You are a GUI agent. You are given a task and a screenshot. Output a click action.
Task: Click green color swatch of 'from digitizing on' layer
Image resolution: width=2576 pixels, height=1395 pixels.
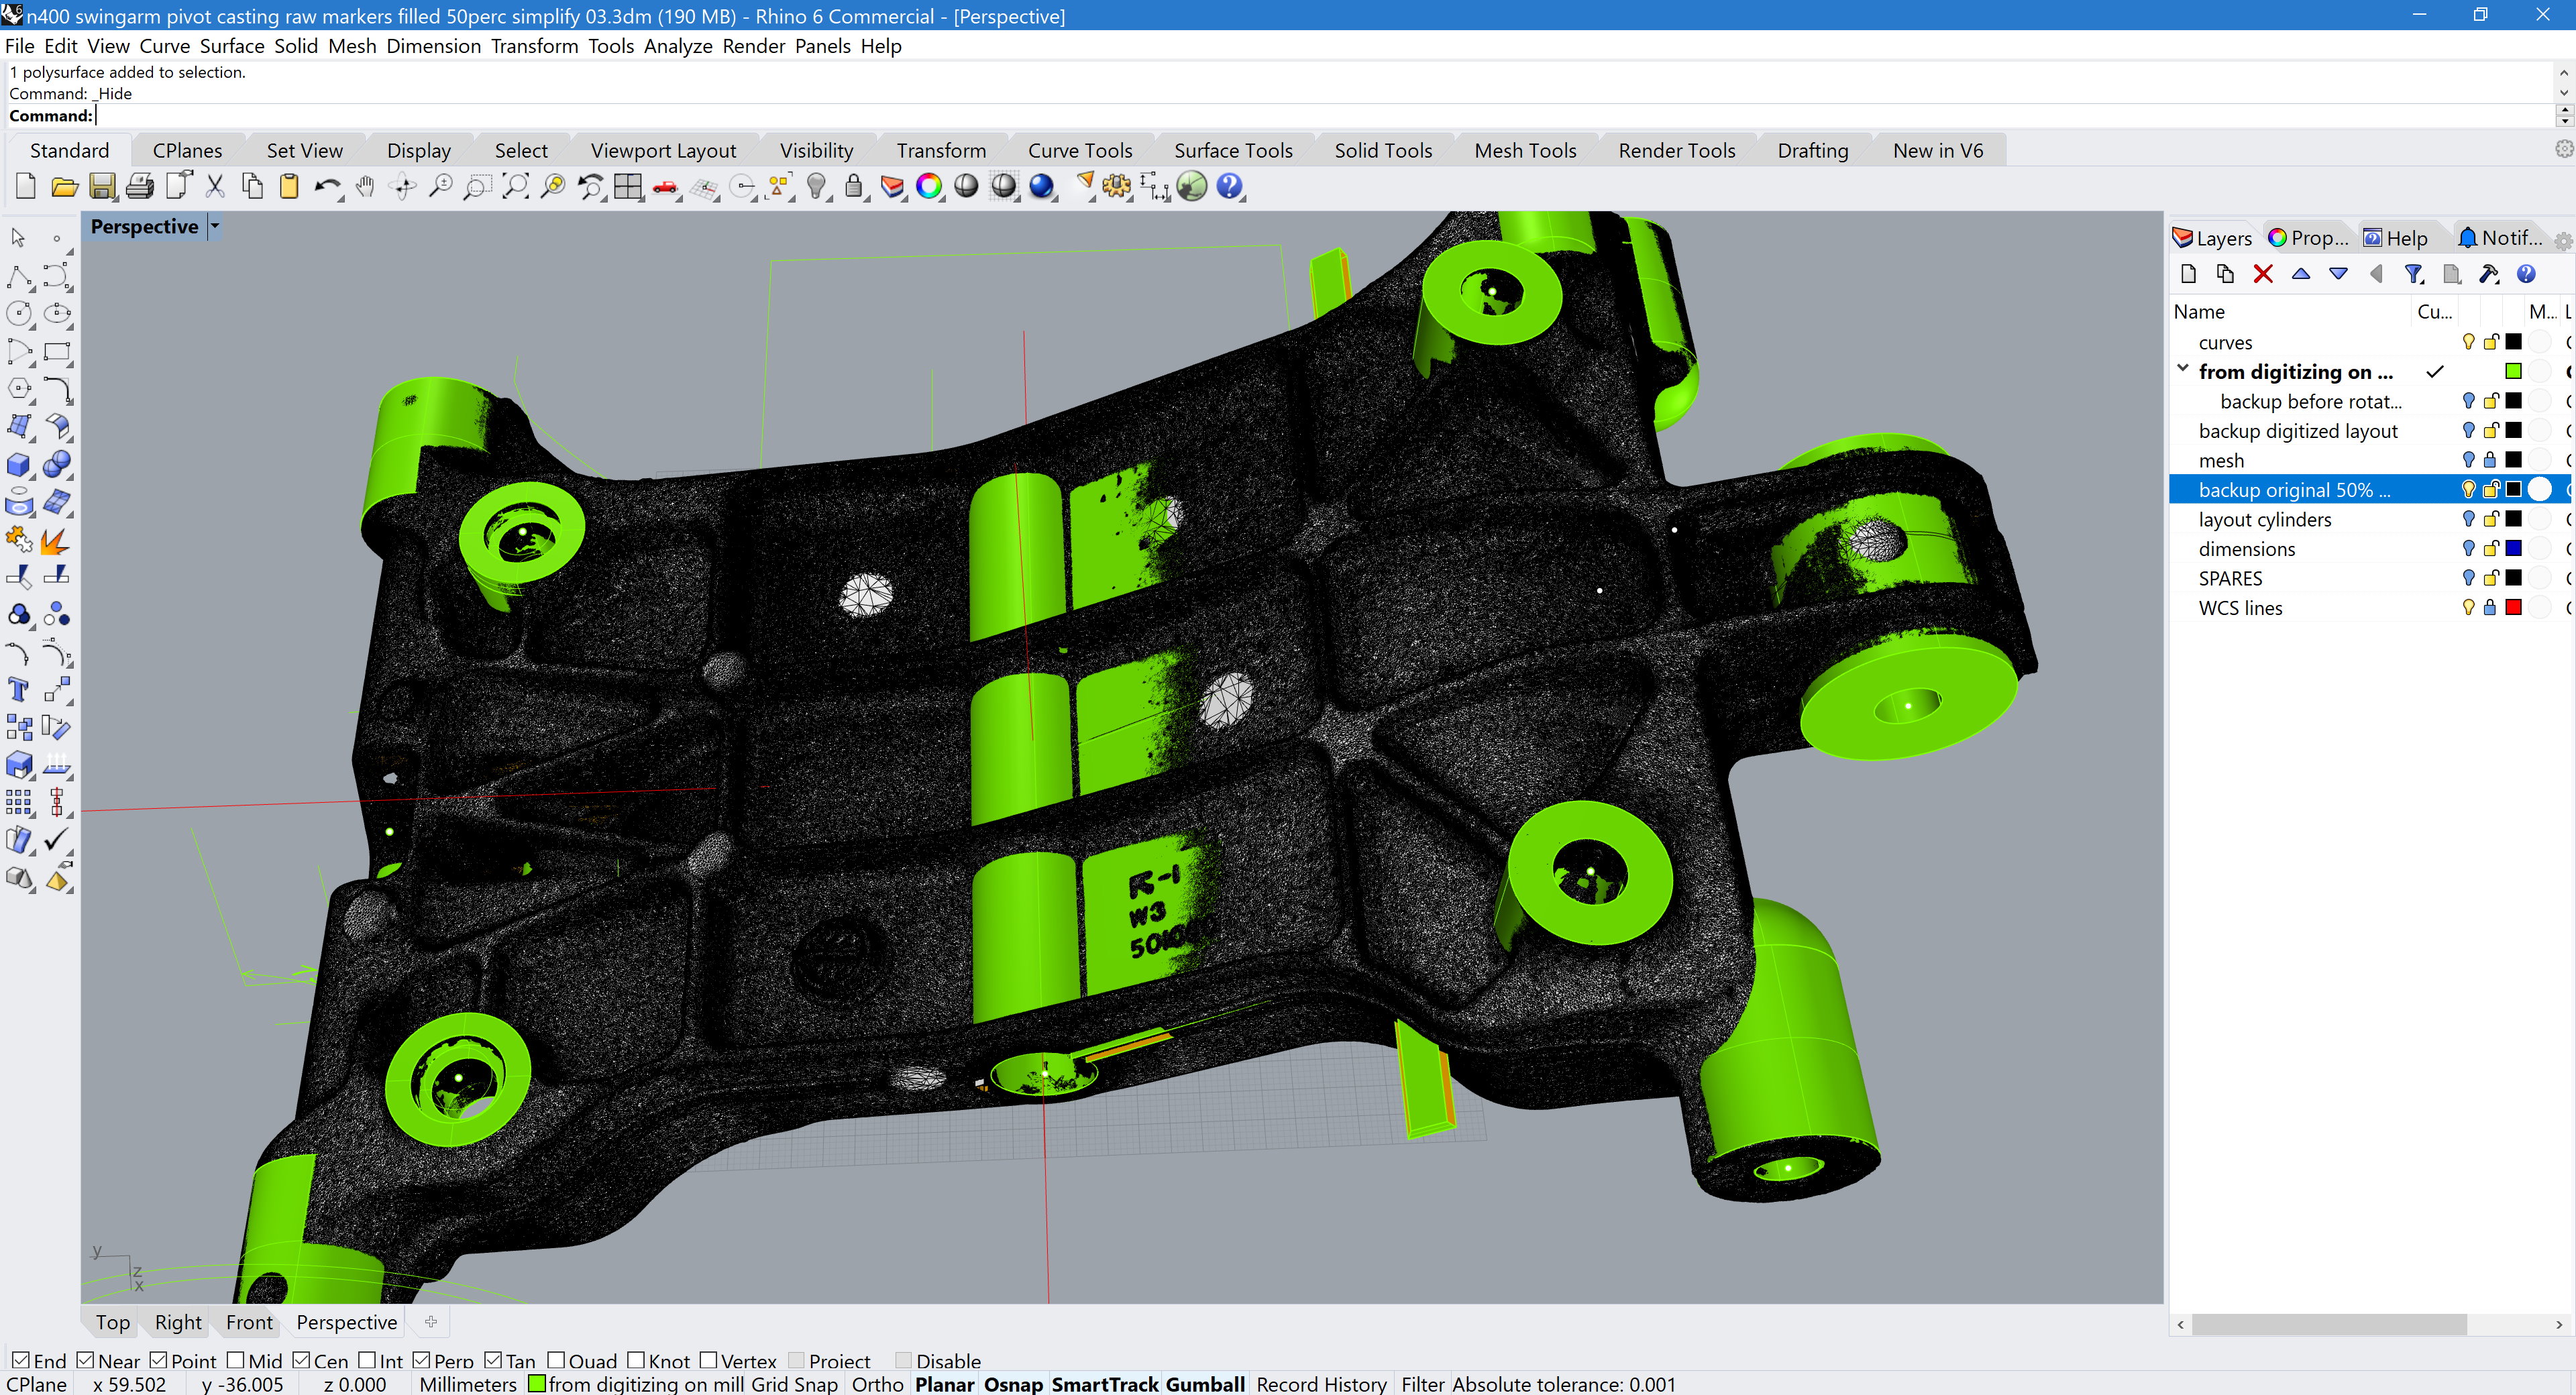click(2513, 371)
